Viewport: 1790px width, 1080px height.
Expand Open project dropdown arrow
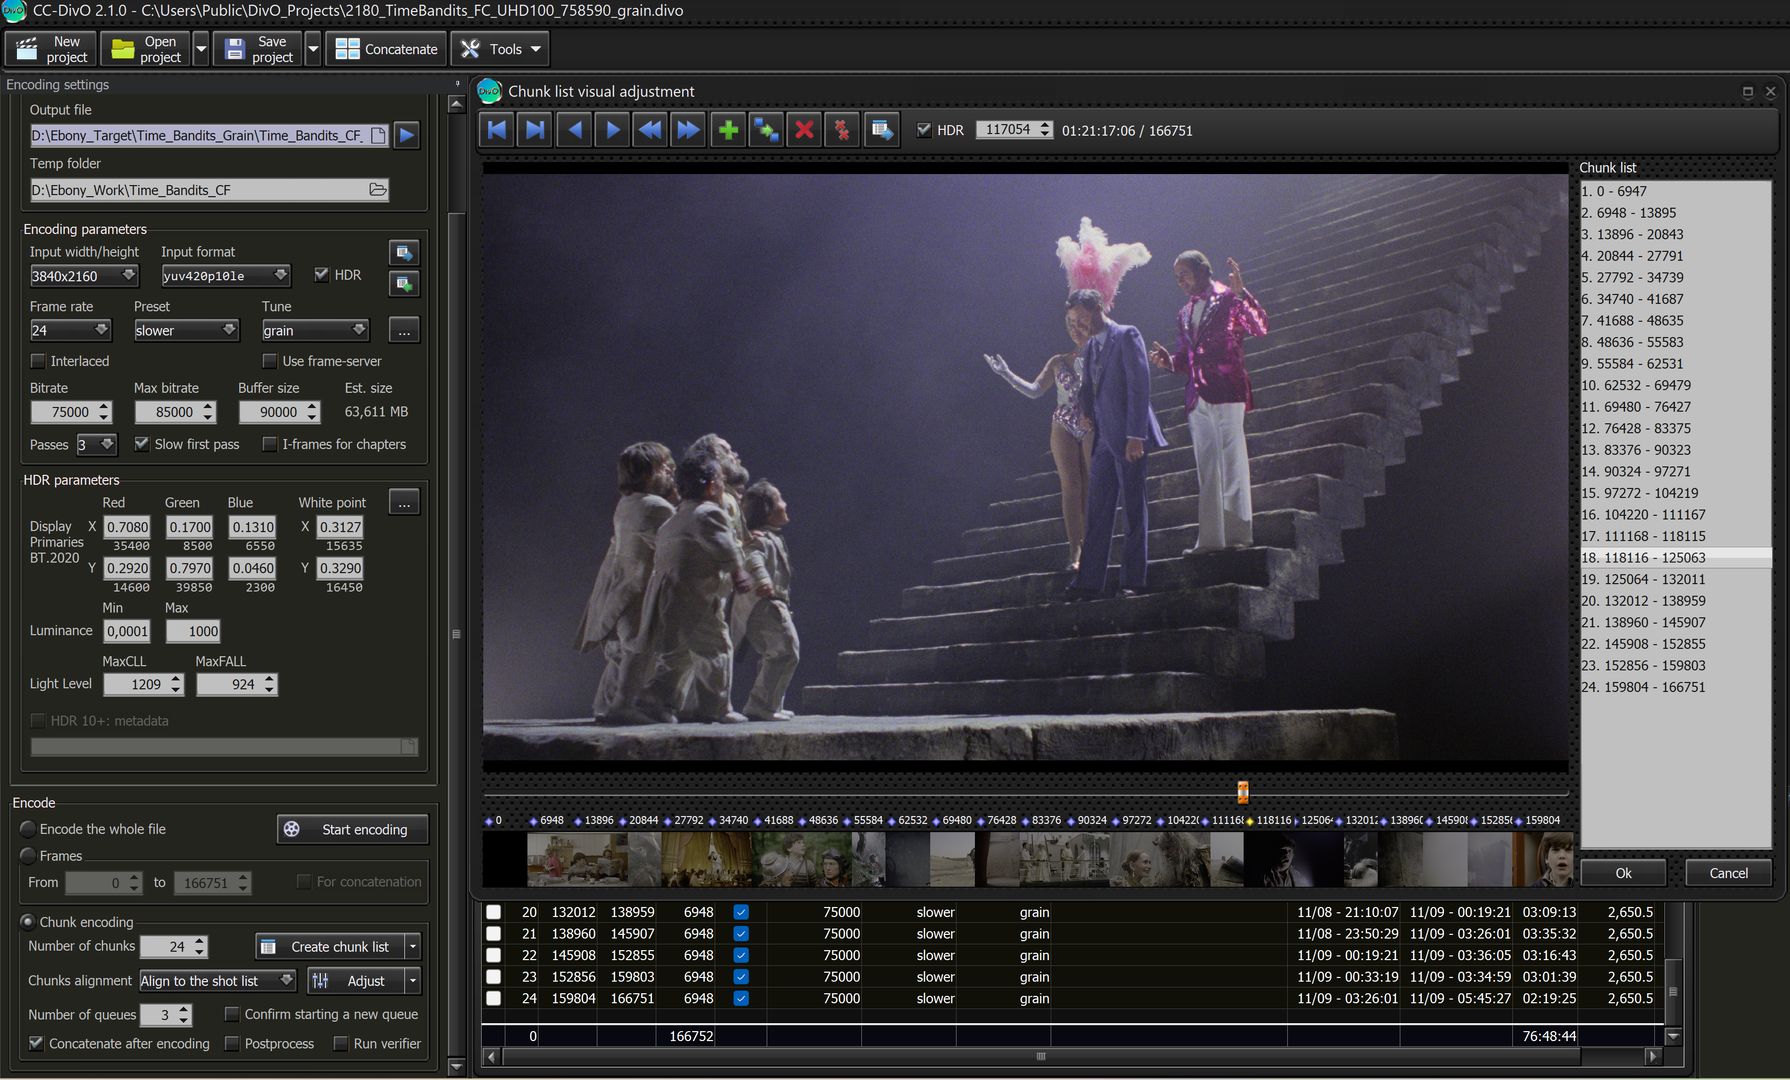200,49
